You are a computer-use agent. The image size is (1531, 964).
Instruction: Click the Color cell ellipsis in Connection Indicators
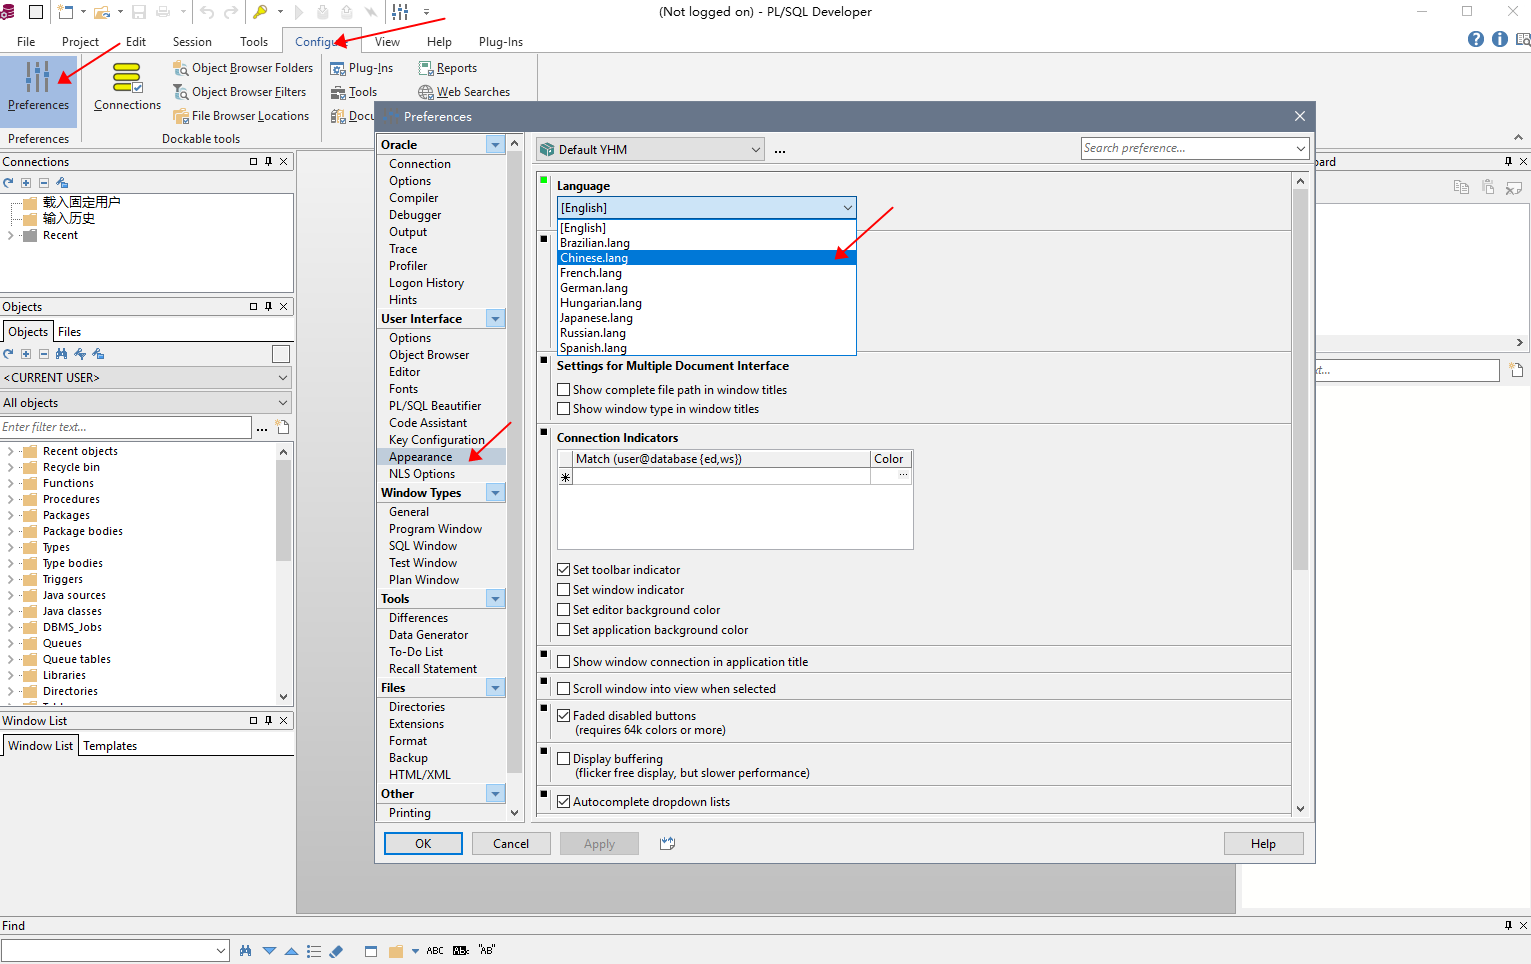click(x=903, y=477)
